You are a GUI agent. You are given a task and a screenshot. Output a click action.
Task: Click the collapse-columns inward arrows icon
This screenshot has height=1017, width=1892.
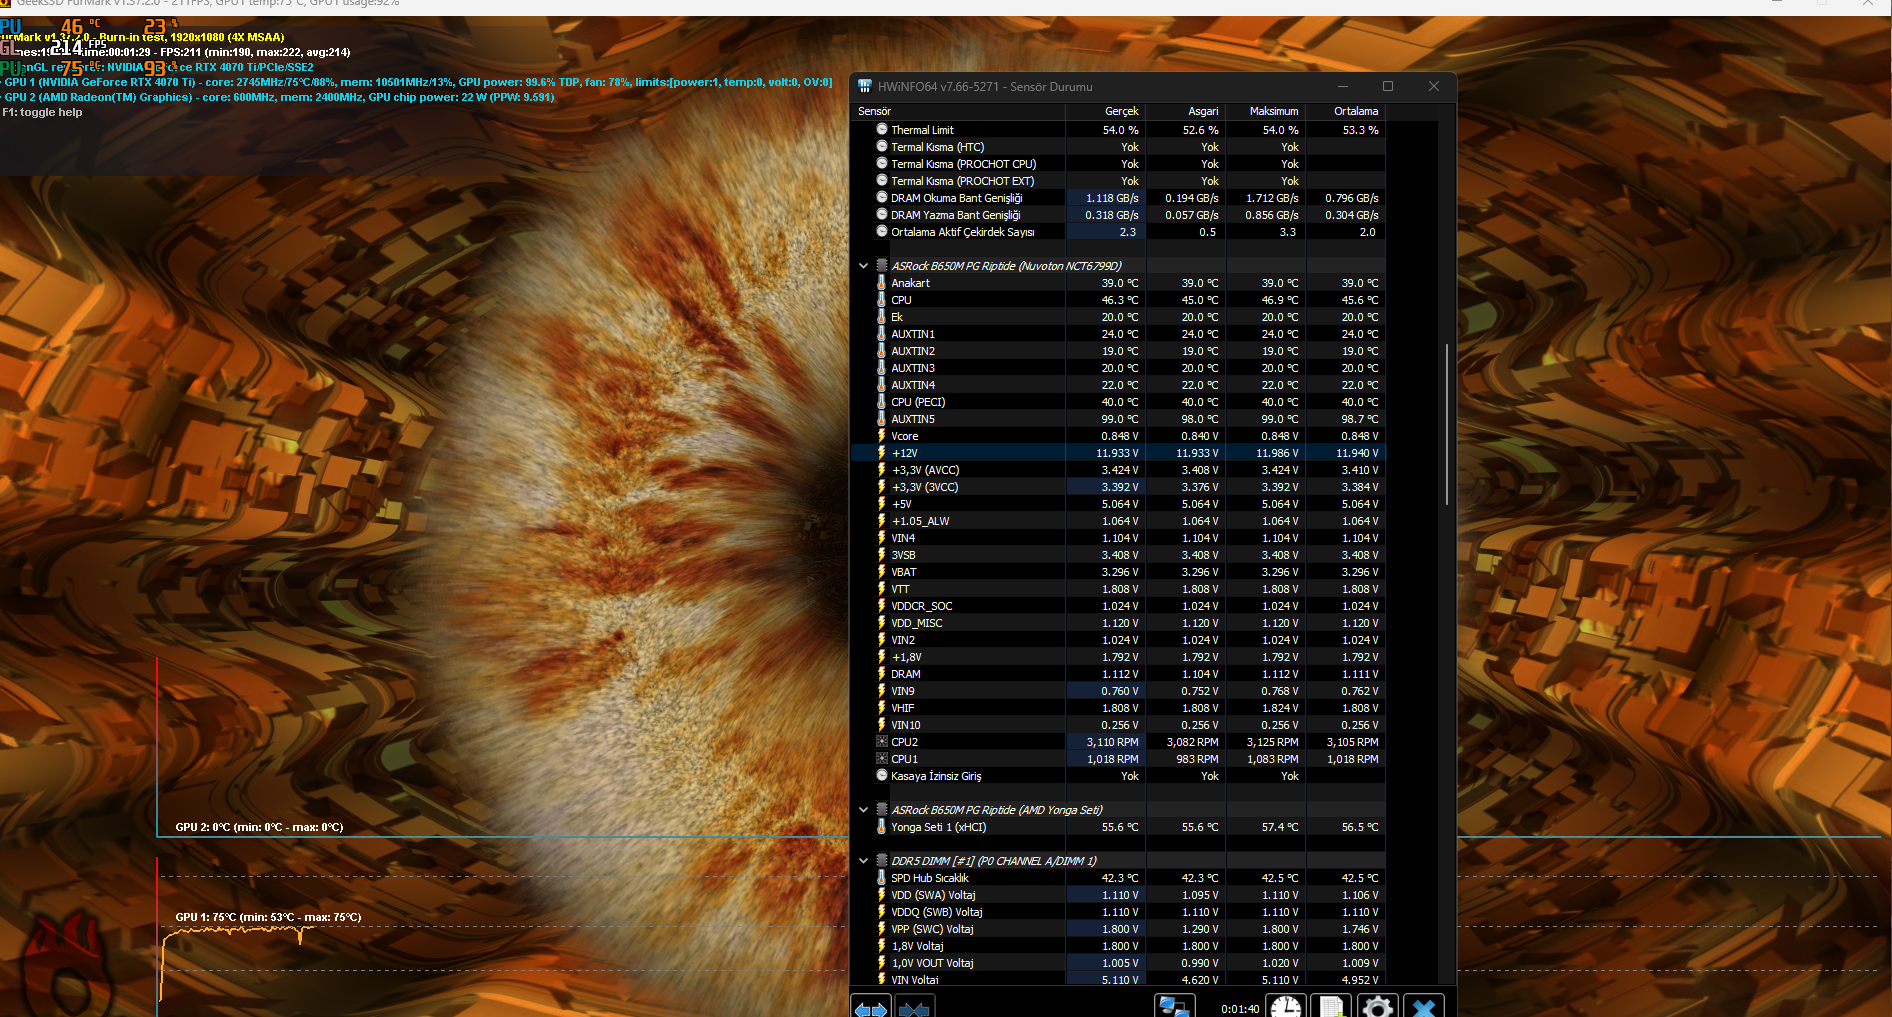pos(914,1007)
